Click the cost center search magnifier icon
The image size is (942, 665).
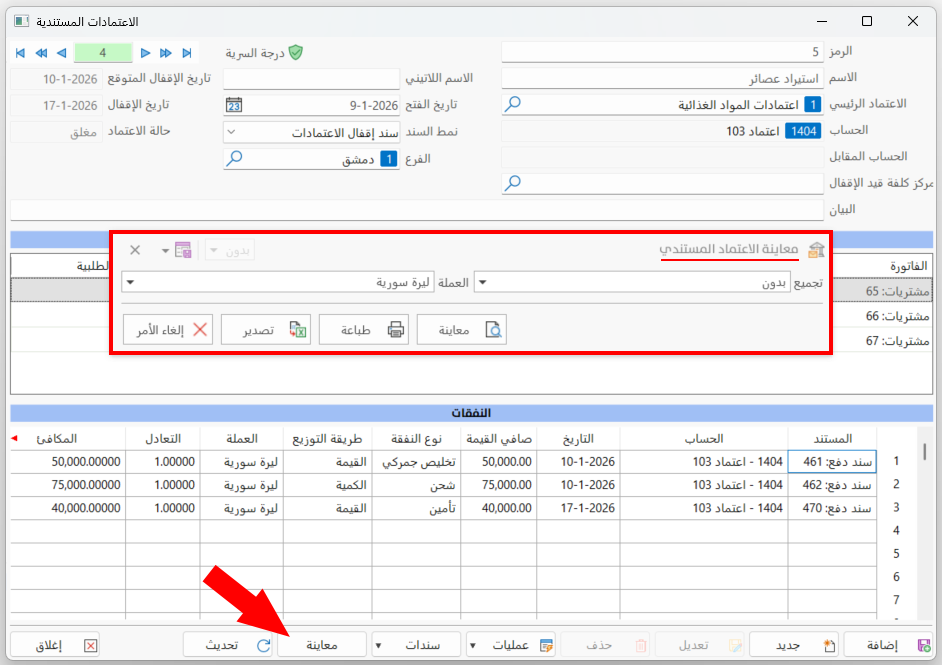click(512, 183)
